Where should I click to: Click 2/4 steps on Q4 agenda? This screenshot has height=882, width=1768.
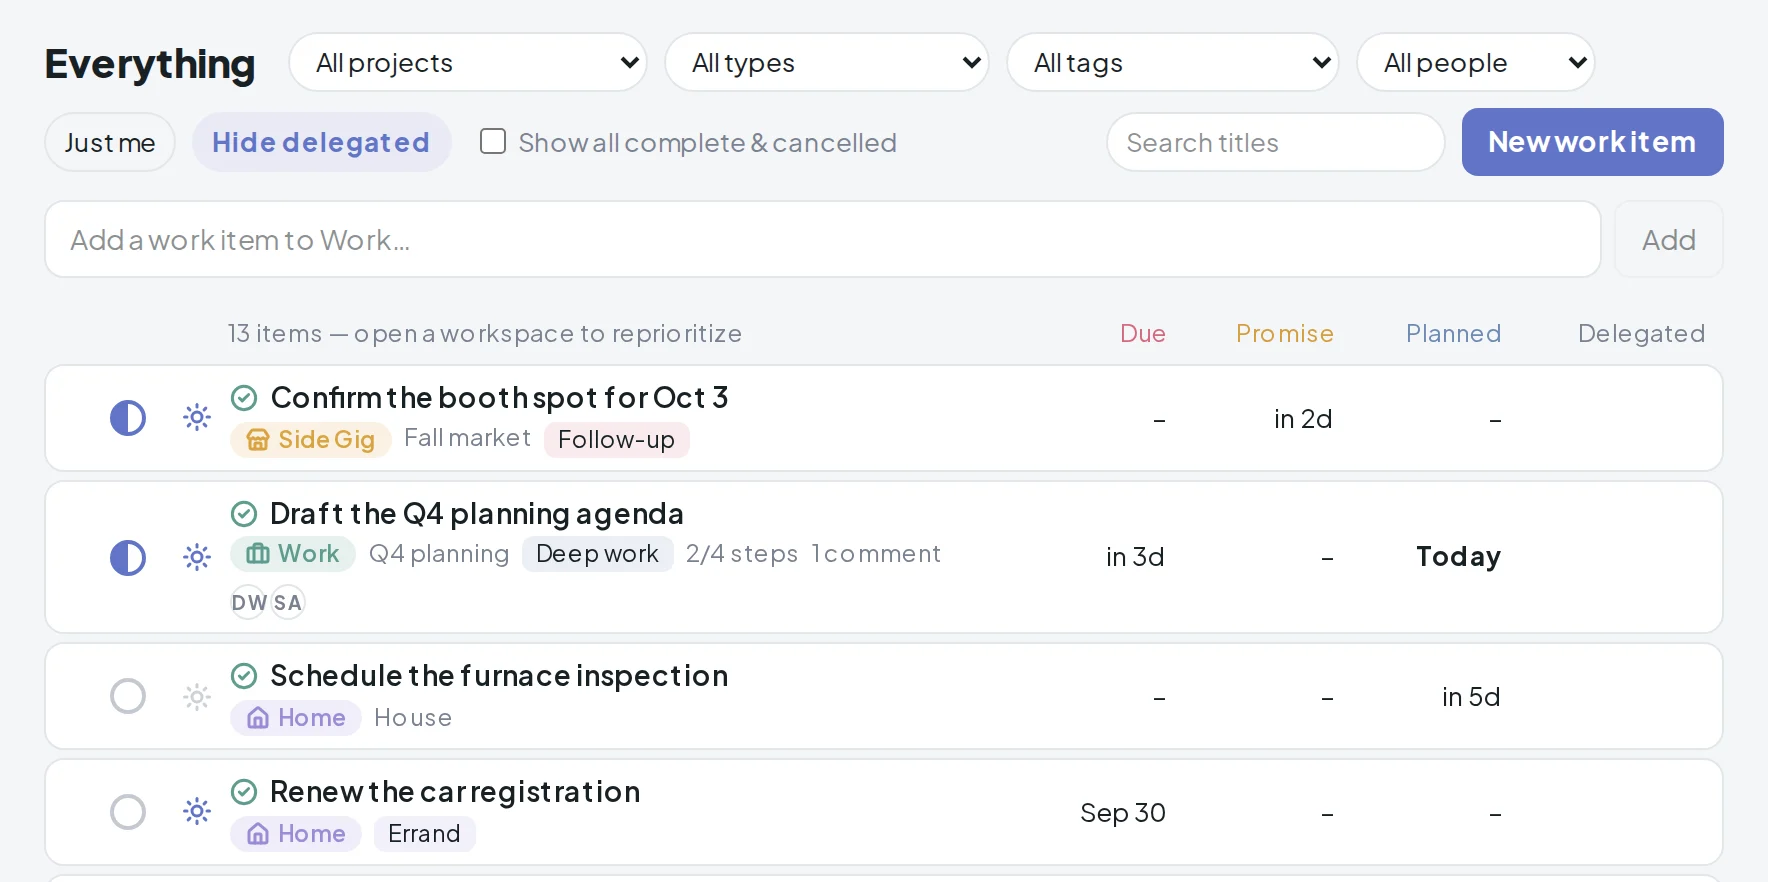[x=742, y=554]
